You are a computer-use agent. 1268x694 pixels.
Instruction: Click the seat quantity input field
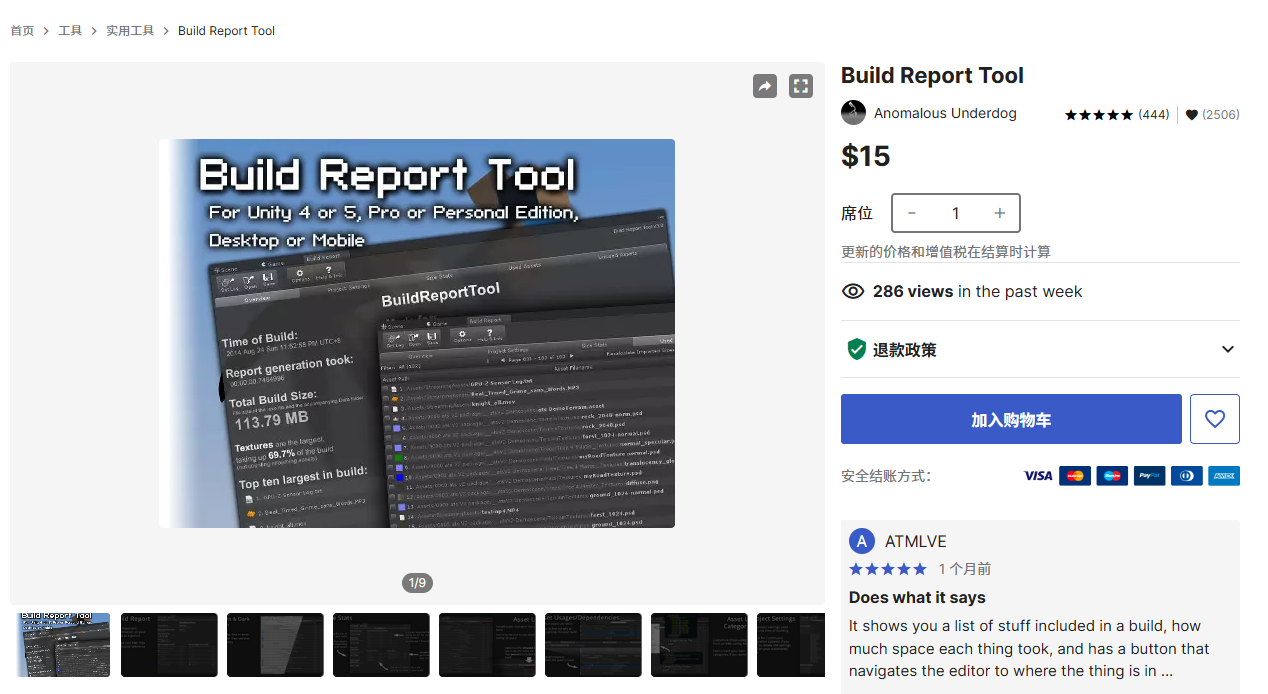pyautogui.click(x=956, y=213)
